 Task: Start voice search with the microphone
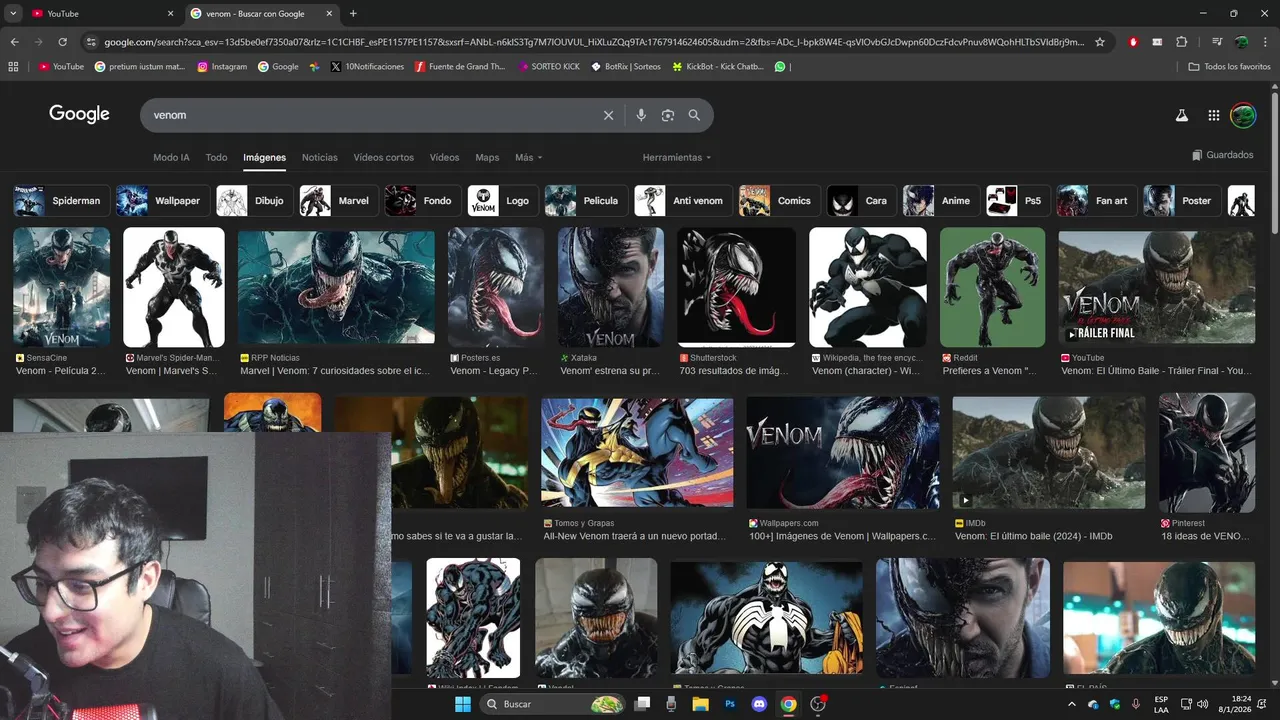tap(641, 115)
